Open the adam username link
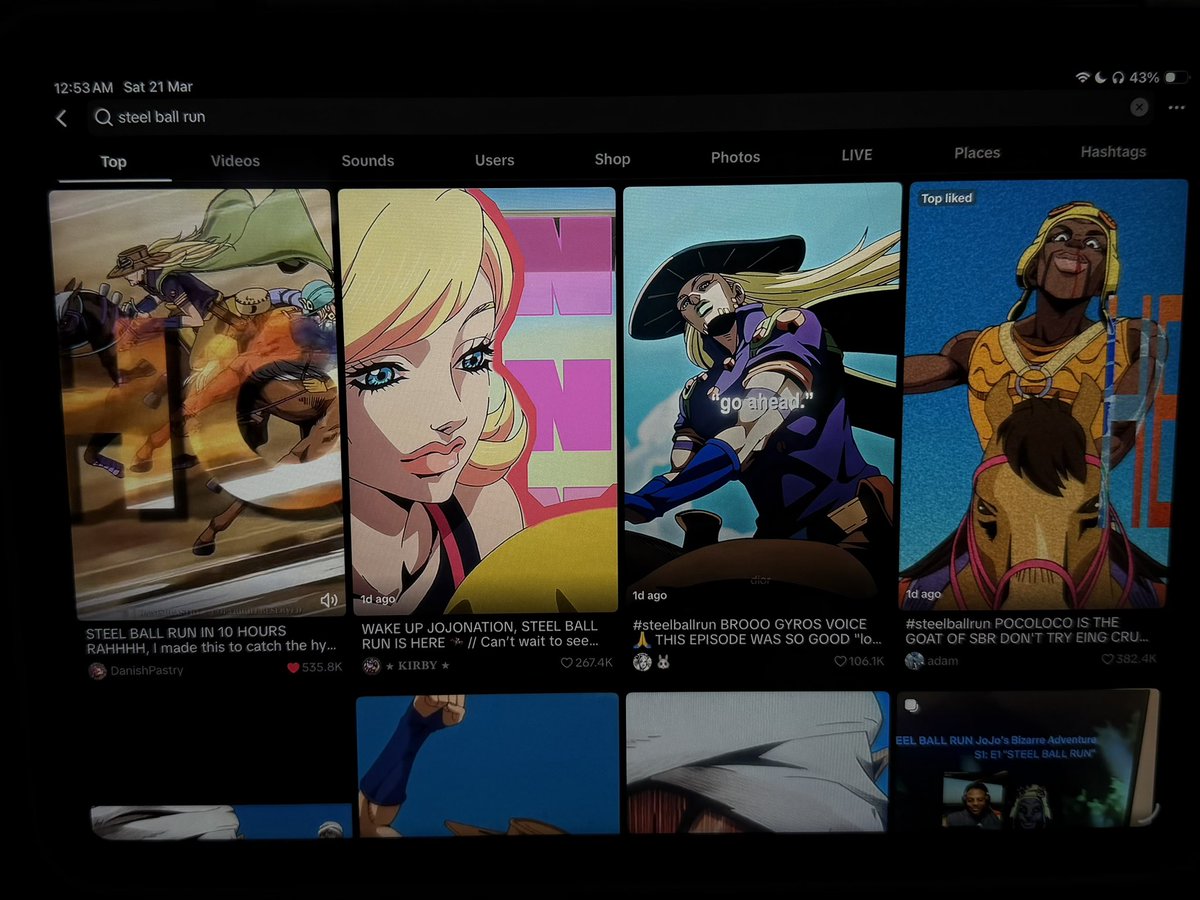 pos(942,660)
